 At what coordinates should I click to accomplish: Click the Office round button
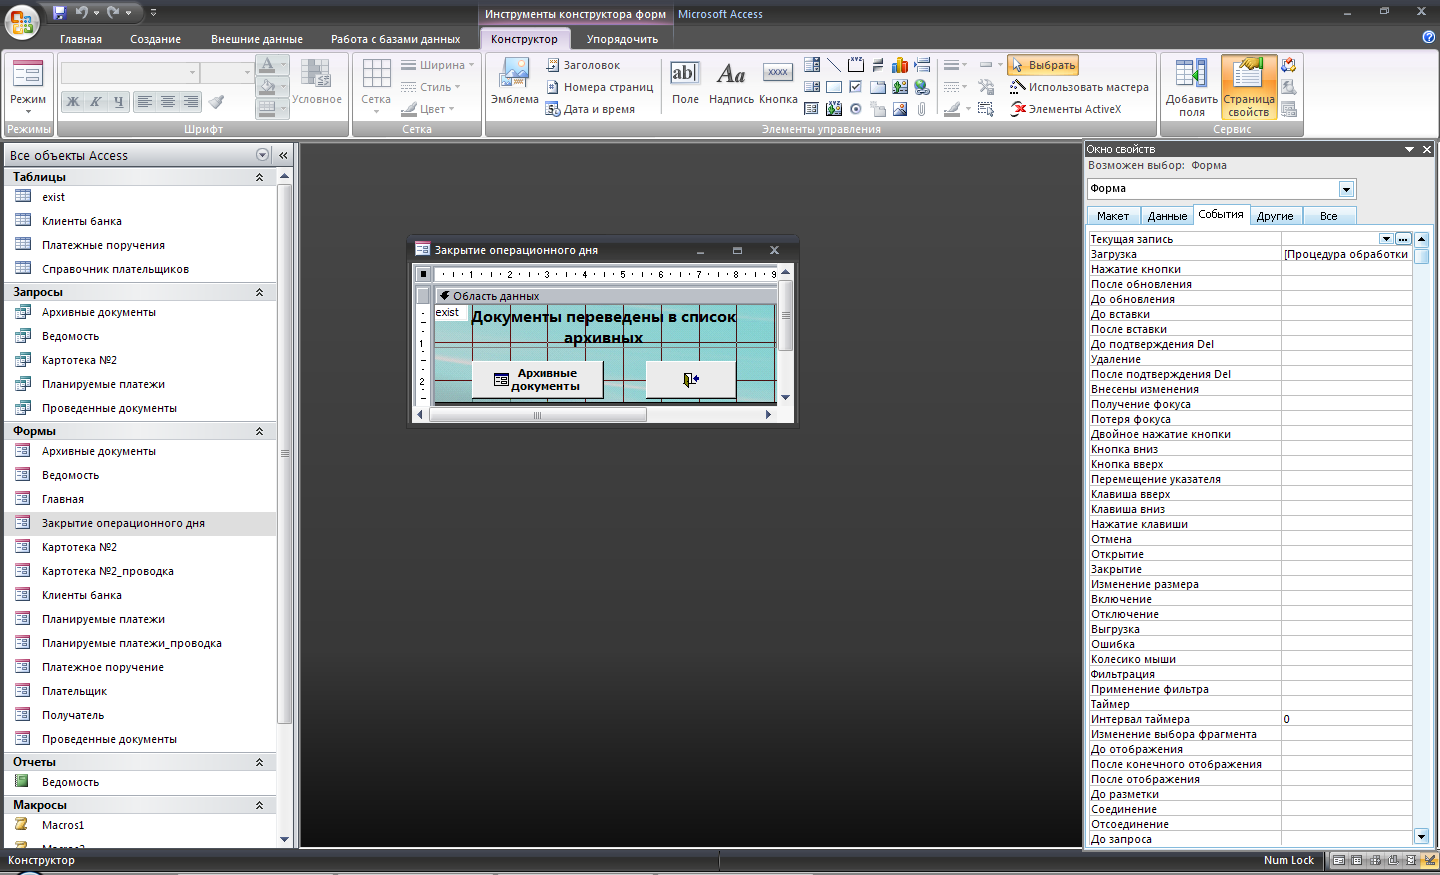click(22, 21)
